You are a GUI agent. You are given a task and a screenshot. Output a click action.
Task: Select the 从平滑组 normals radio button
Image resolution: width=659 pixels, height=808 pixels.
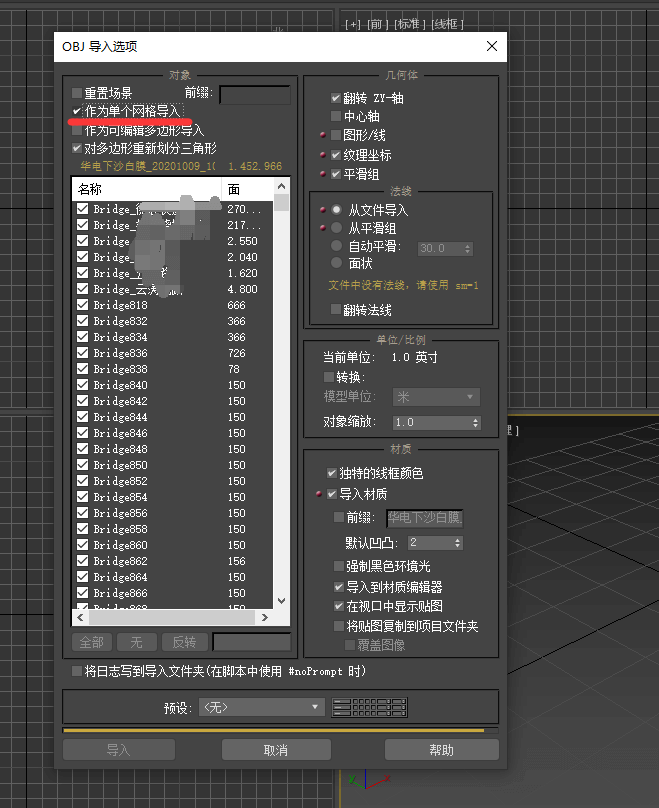coord(337,228)
